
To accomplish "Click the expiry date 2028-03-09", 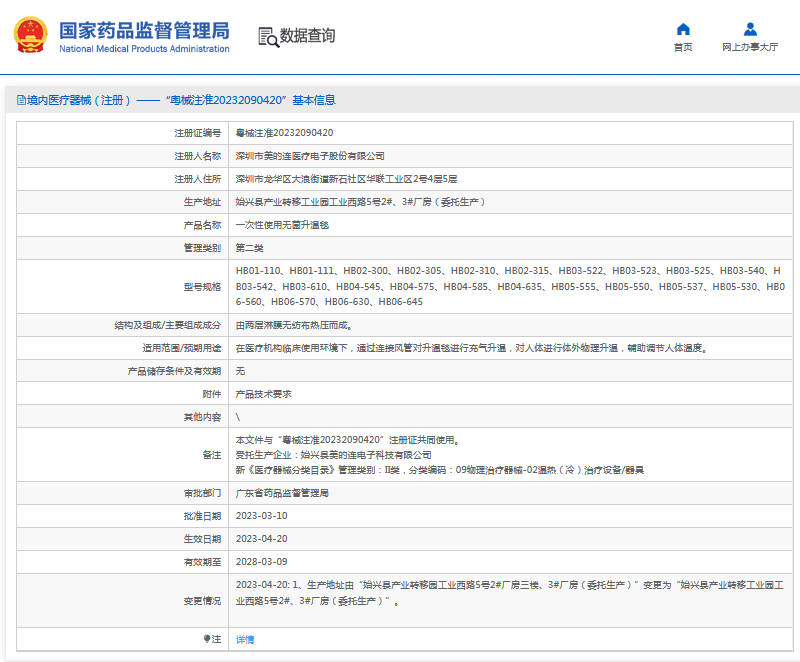I will tap(261, 562).
